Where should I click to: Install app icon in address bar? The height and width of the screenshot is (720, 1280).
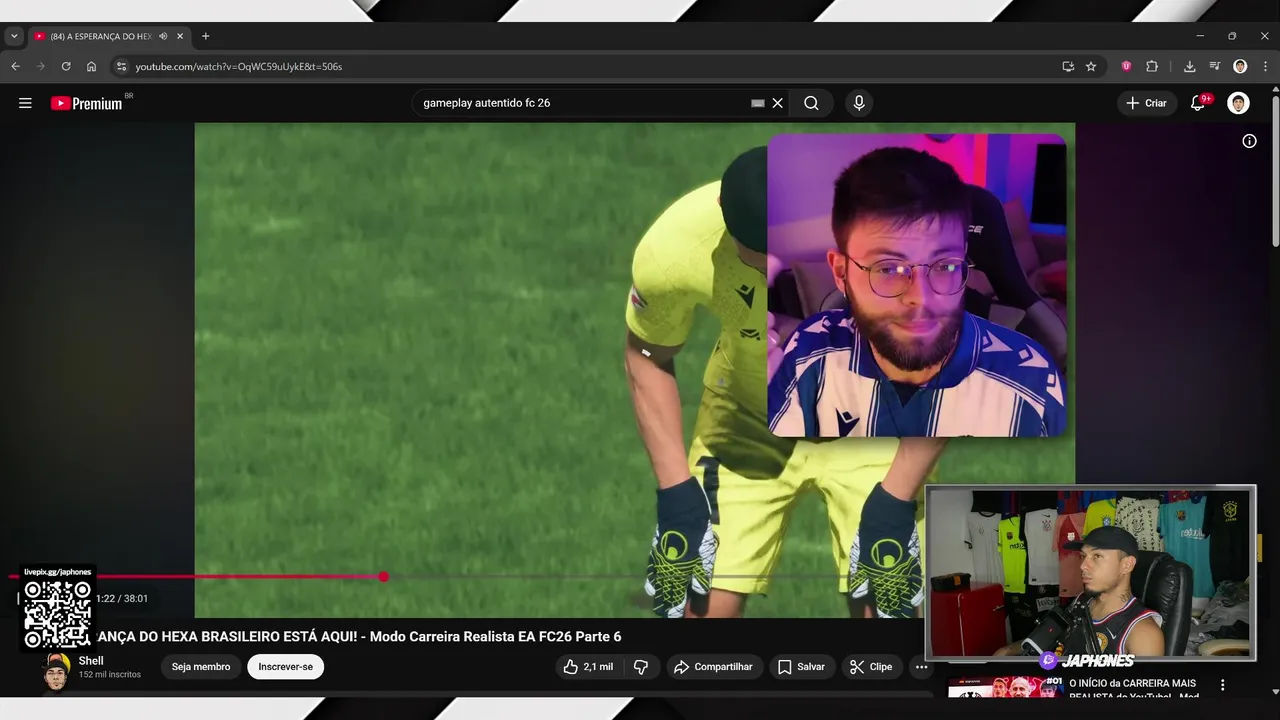point(1068,66)
